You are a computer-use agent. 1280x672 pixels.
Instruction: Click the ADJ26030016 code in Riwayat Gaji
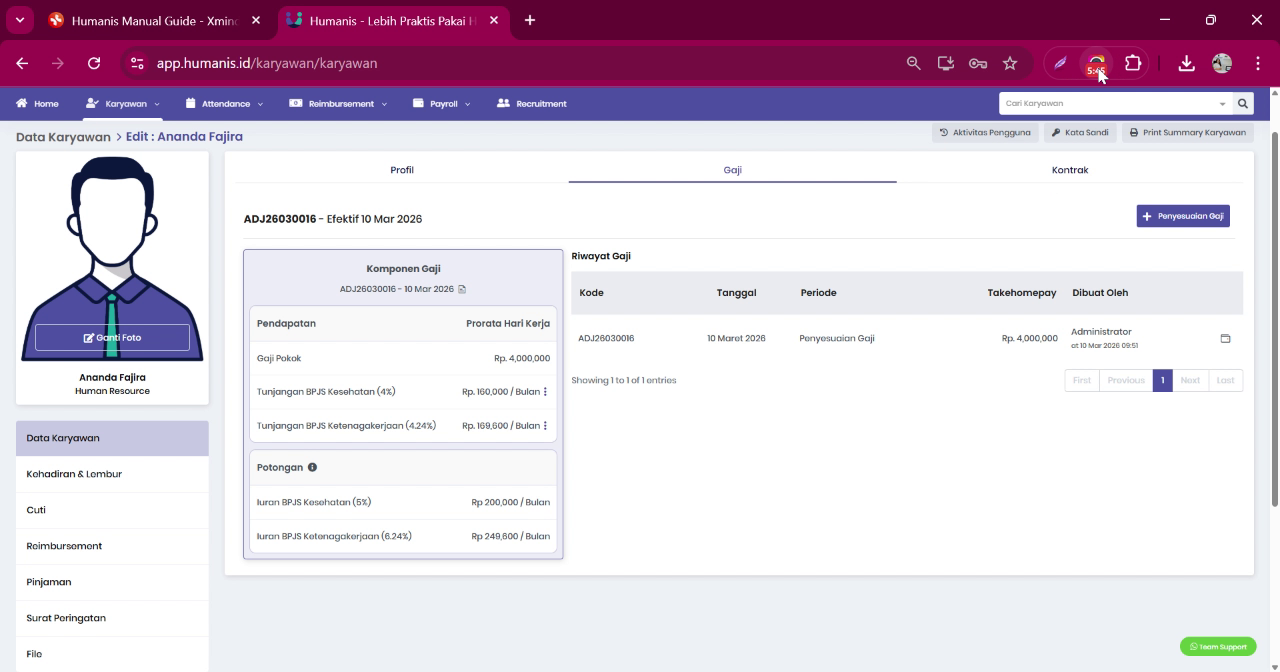coord(606,338)
